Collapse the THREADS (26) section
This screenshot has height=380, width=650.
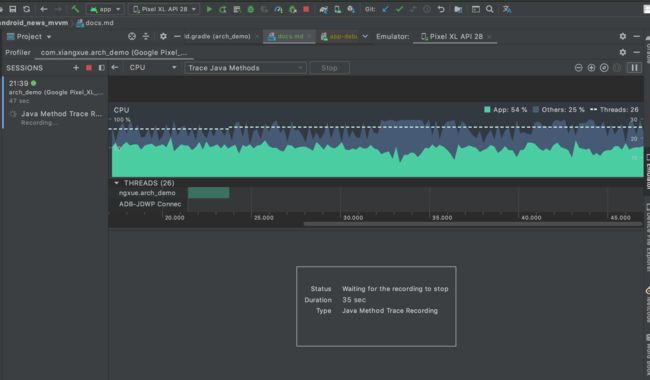116,183
